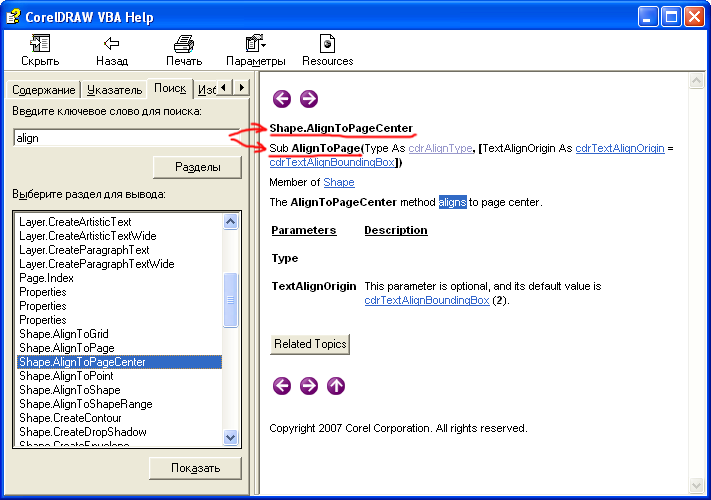Click bottom purple up arrow
Image resolution: width=711 pixels, height=500 pixels.
pyautogui.click(x=336, y=386)
